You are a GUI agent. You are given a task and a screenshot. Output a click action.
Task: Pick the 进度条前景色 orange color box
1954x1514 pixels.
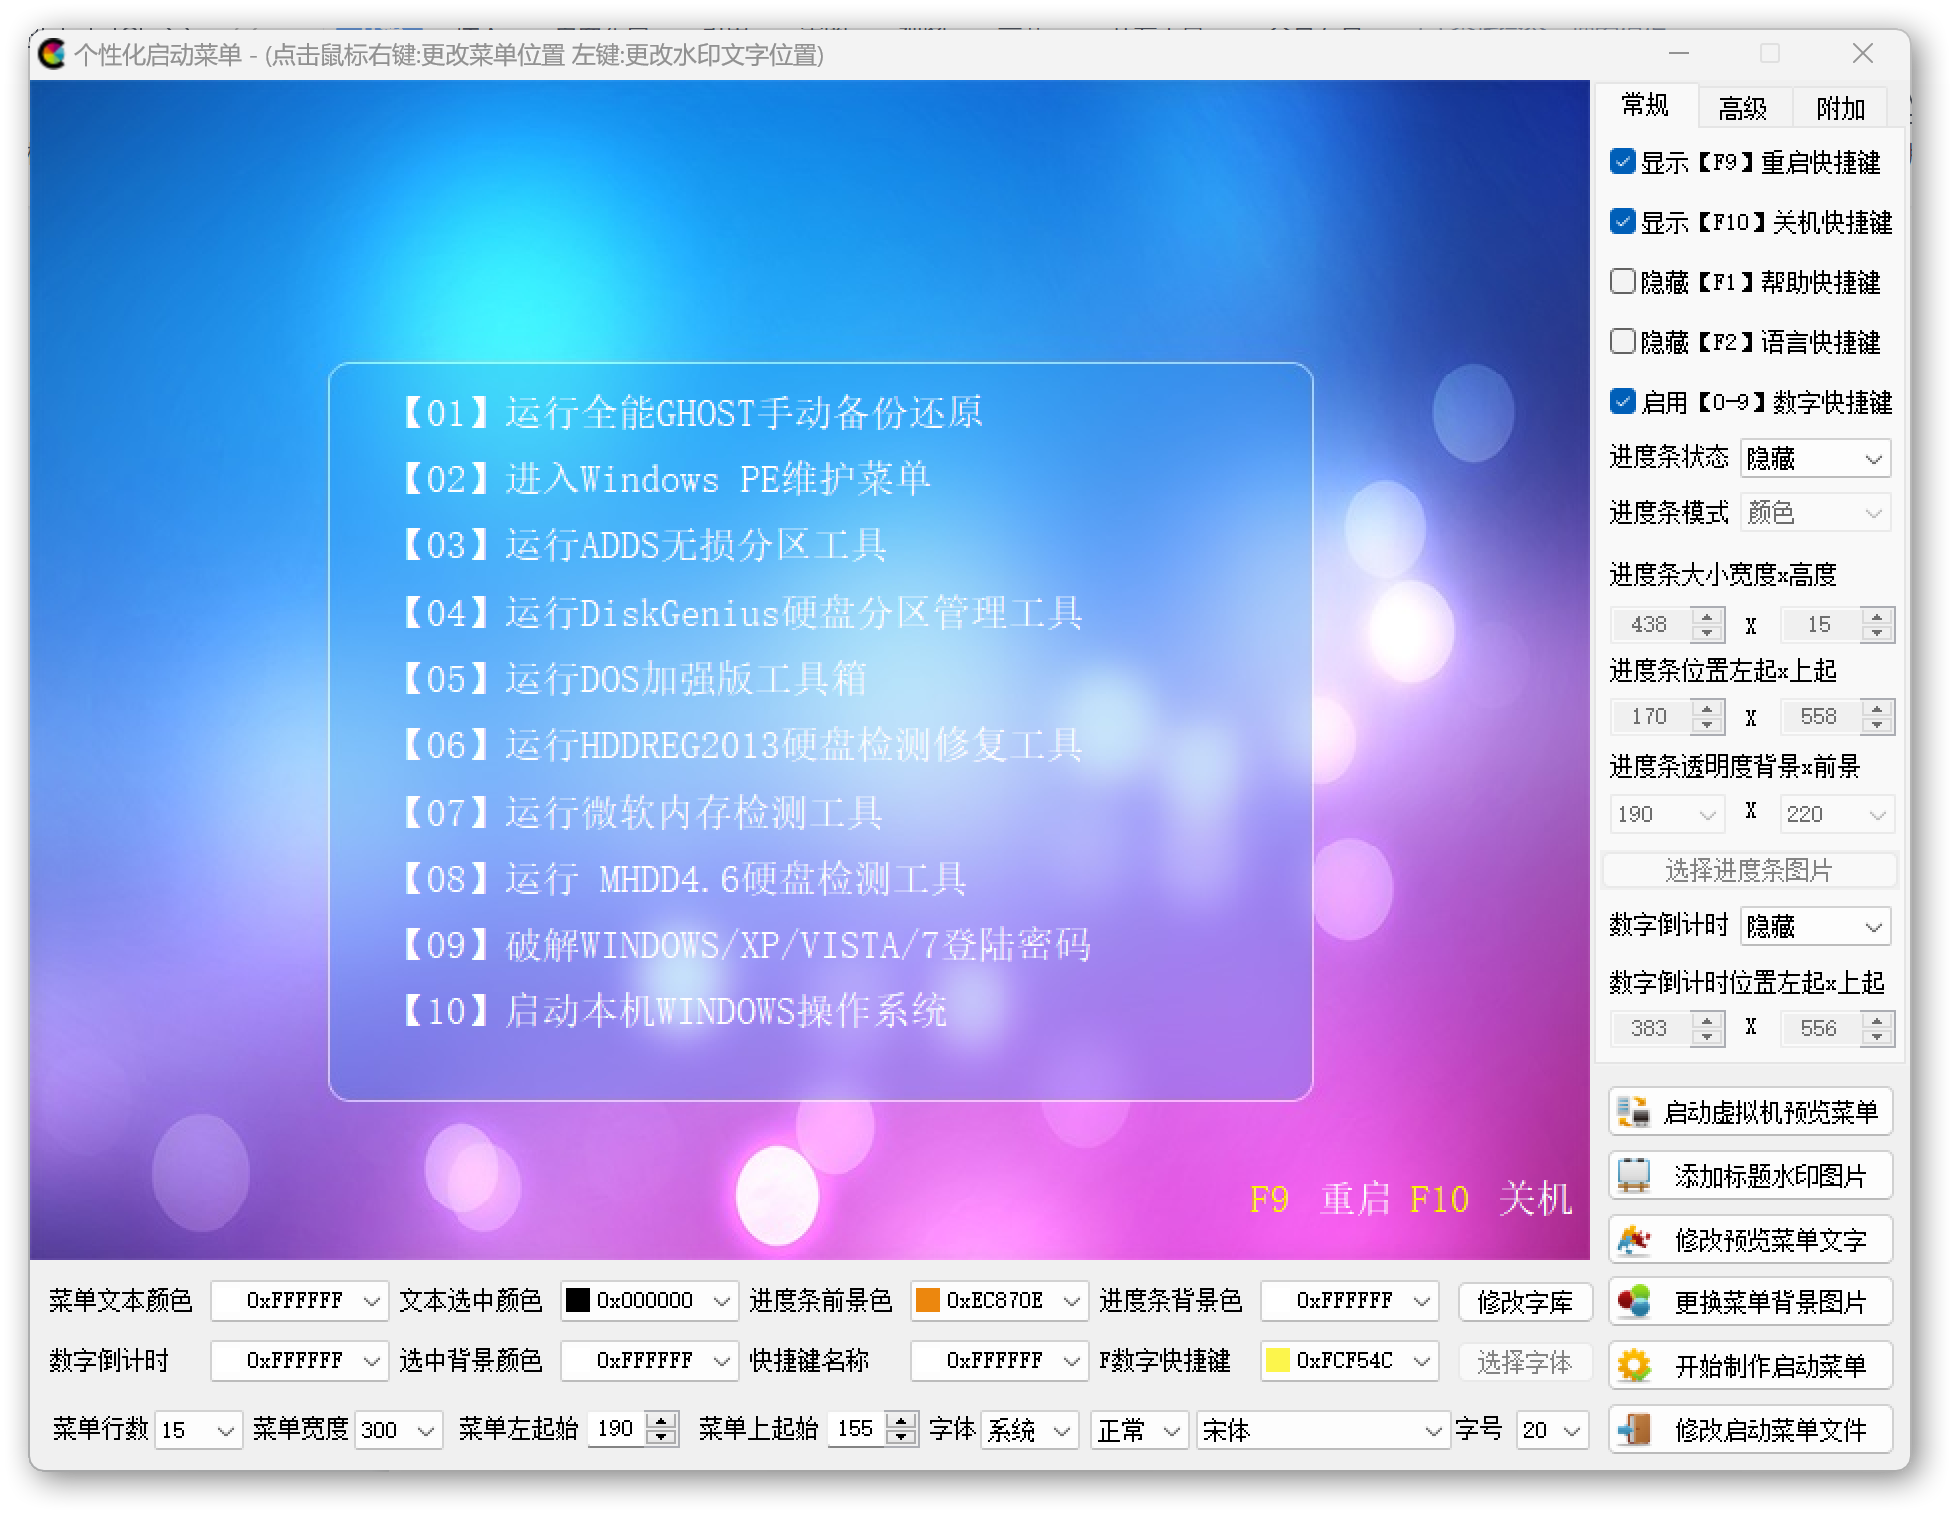point(999,1301)
